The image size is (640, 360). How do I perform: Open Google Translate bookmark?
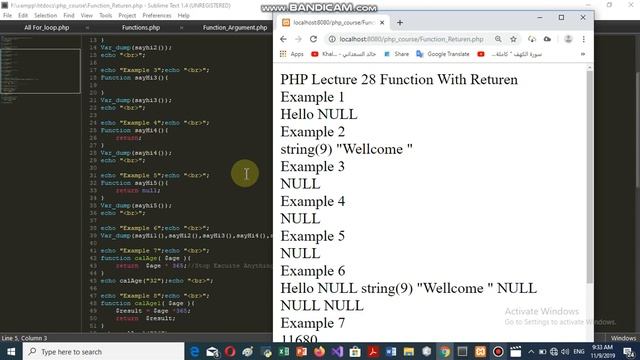coord(443,54)
